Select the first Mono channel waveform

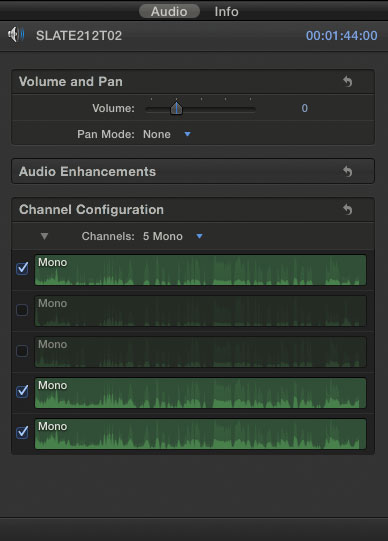200,270
